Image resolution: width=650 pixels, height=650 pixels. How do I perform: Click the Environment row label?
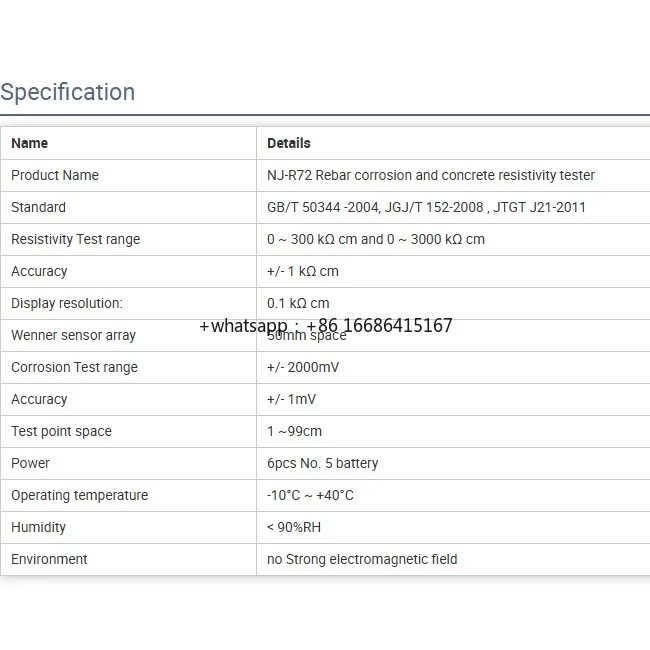click(49, 560)
